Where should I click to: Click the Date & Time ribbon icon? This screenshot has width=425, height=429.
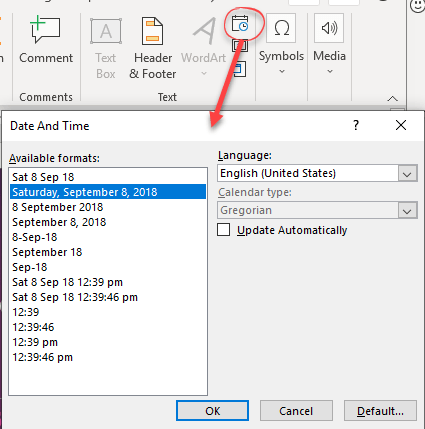(x=240, y=24)
